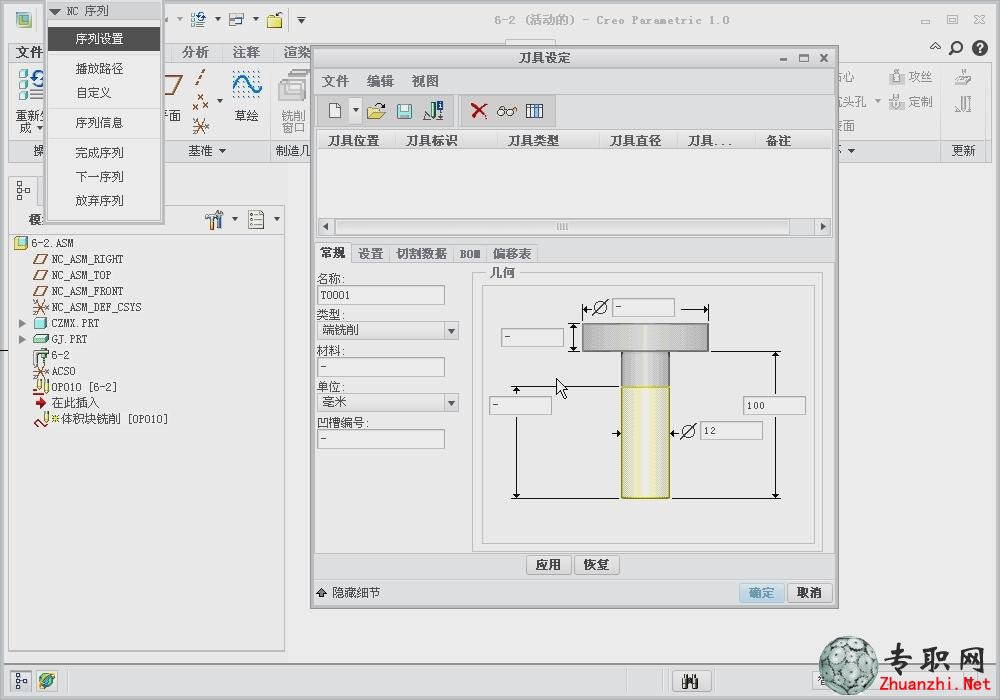Viewport: 1000px width, 700px height.
Task: Switch to 设置 tab
Action: [x=371, y=254]
